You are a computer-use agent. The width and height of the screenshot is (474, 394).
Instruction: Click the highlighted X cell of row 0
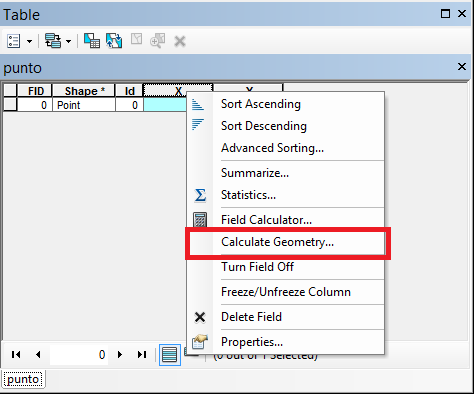[165, 105]
